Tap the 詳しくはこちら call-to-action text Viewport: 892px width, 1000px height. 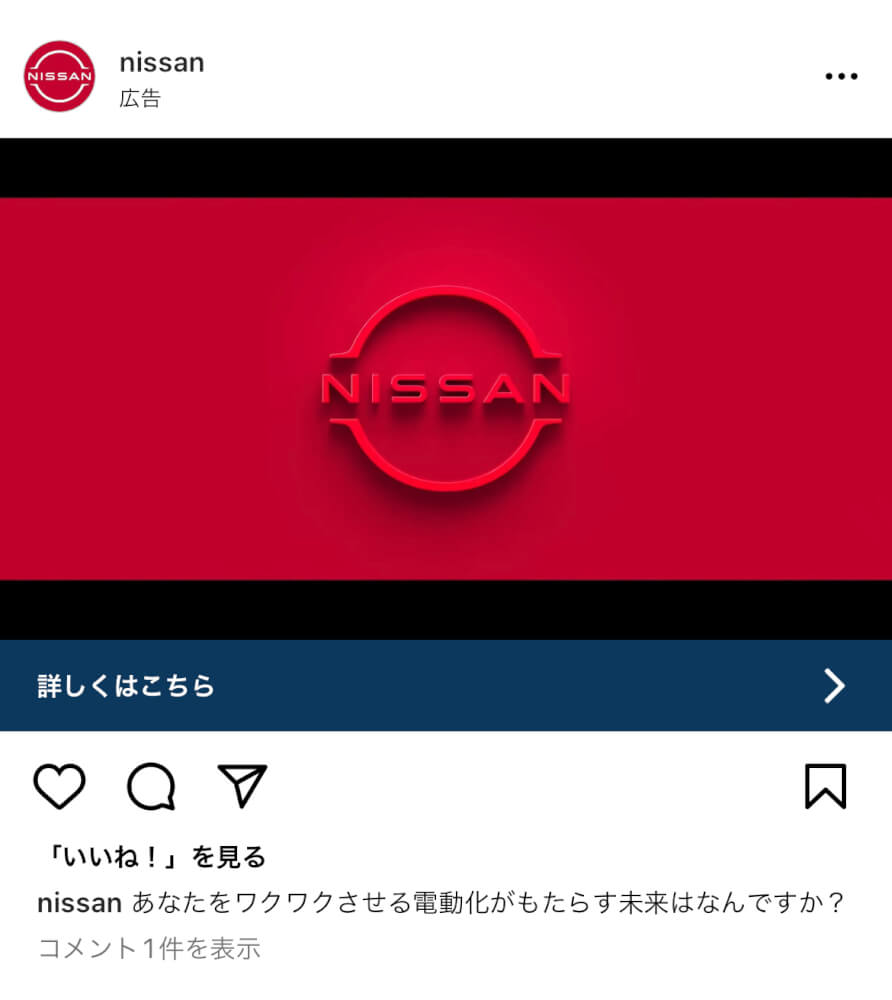click(126, 686)
